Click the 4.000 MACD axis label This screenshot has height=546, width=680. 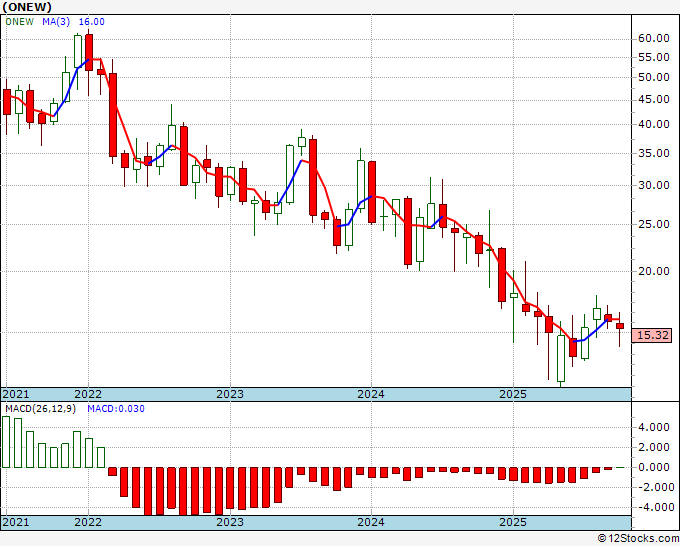click(x=654, y=428)
